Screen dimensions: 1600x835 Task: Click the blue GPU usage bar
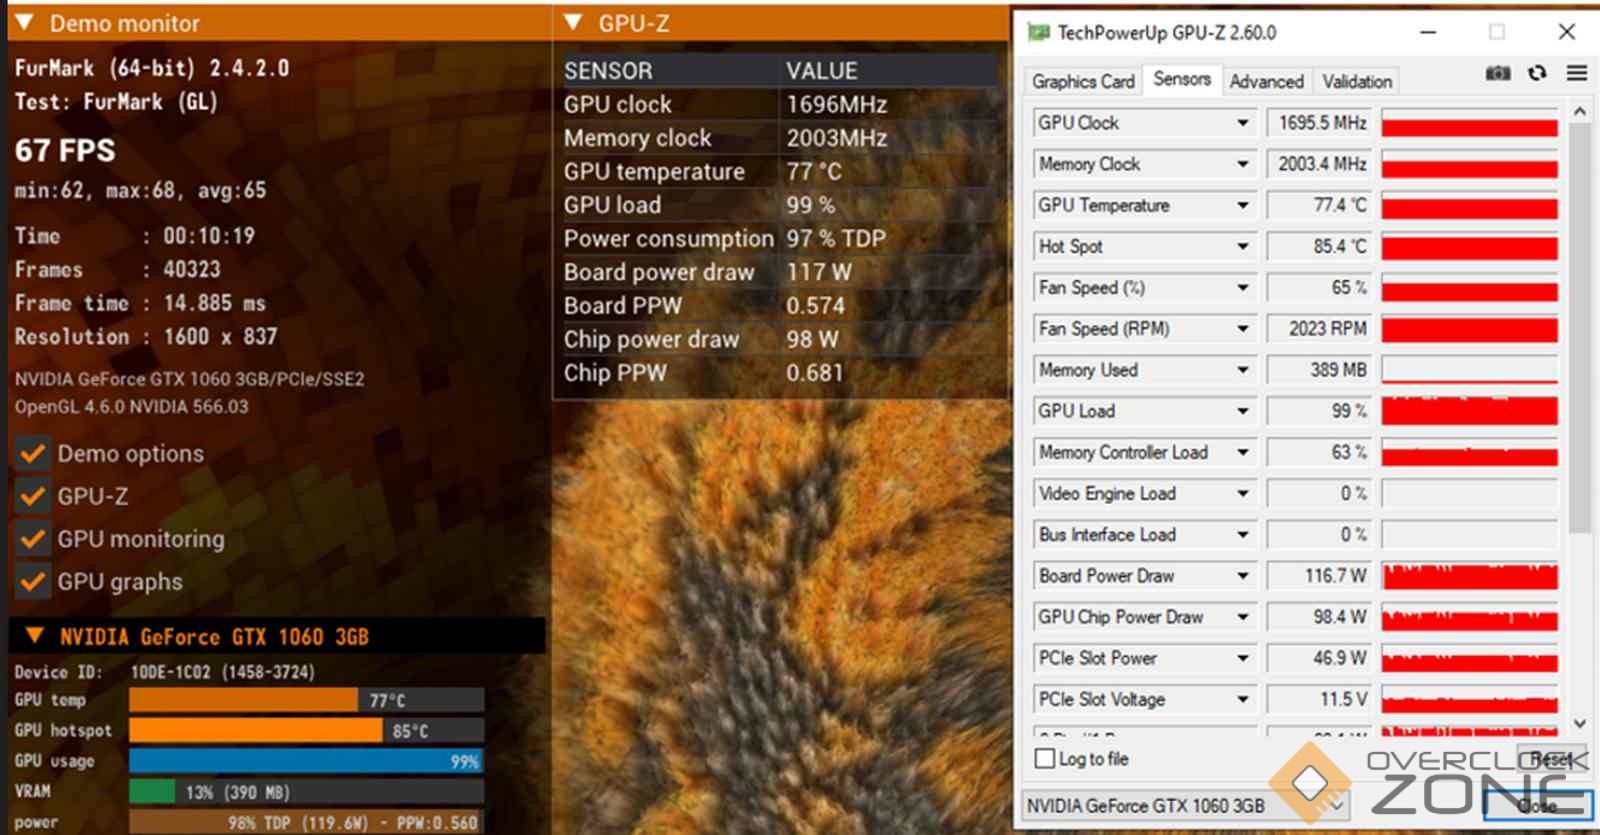306,761
